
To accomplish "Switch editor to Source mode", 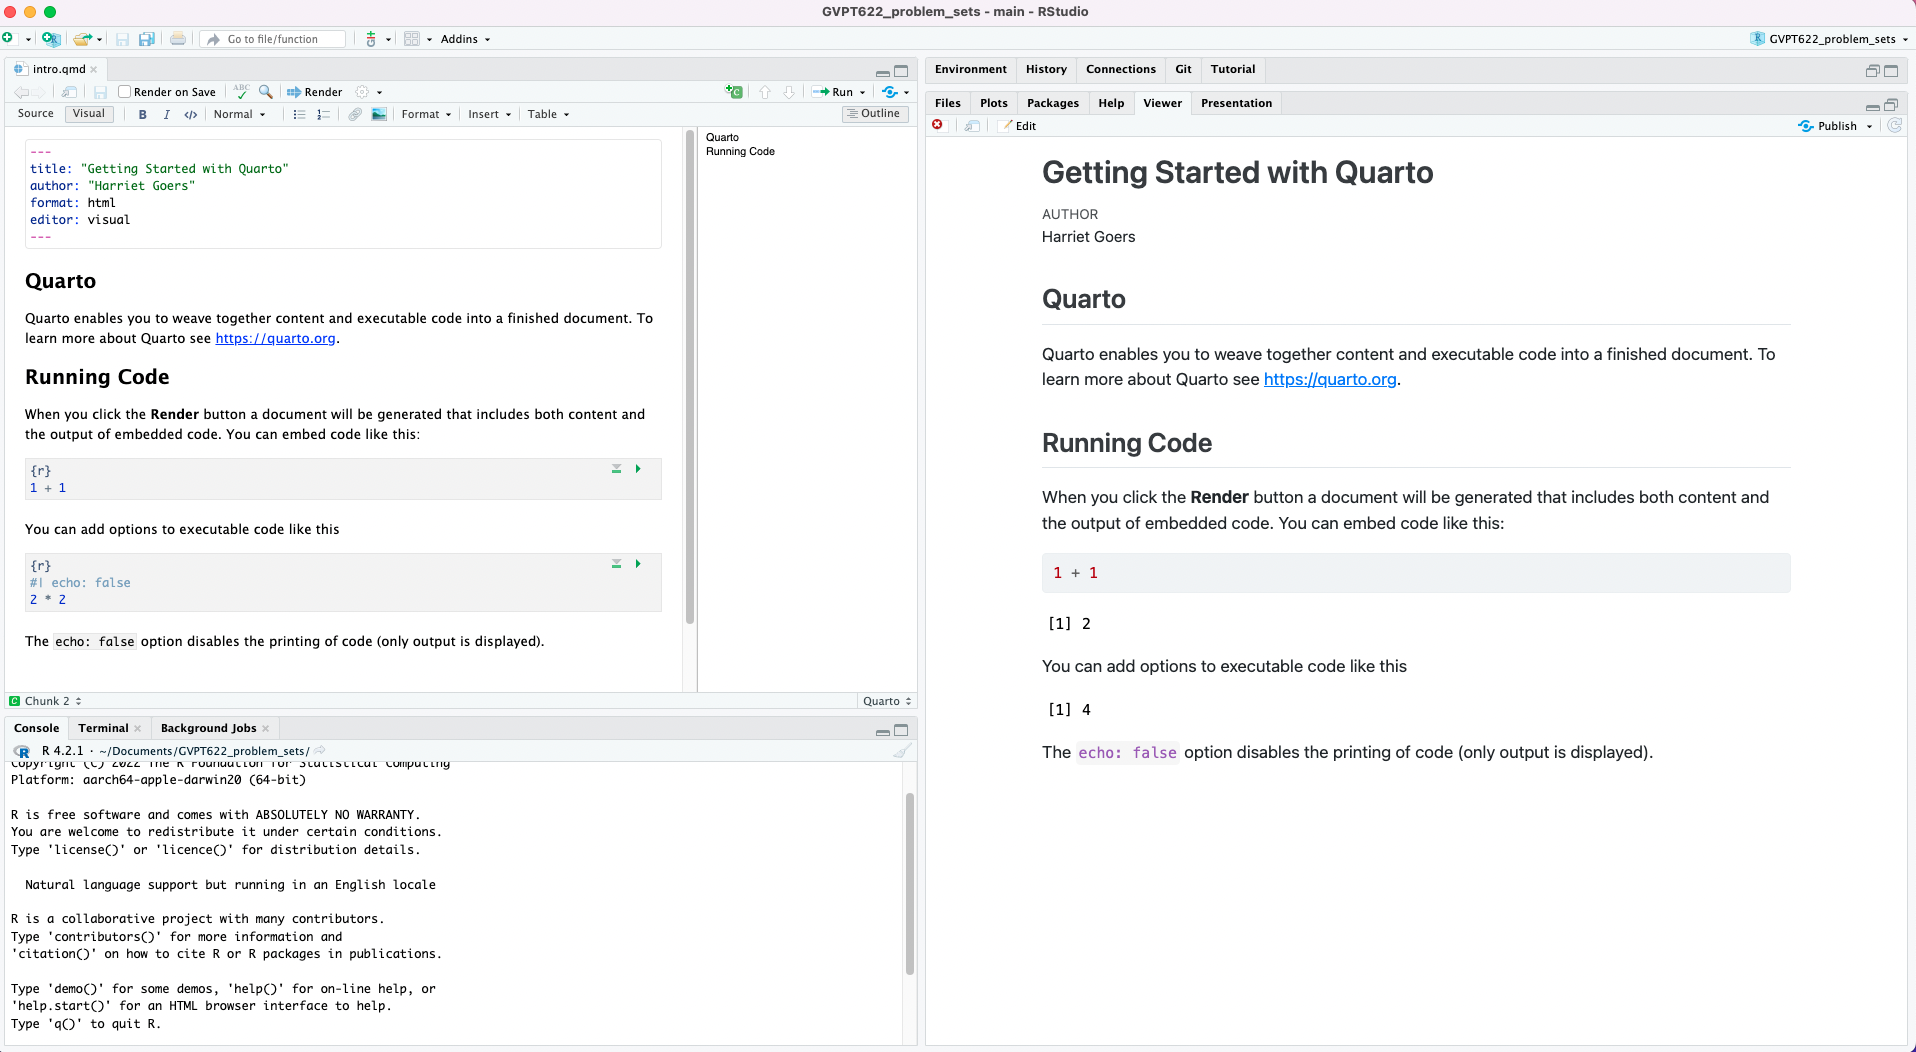I will [x=36, y=114].
